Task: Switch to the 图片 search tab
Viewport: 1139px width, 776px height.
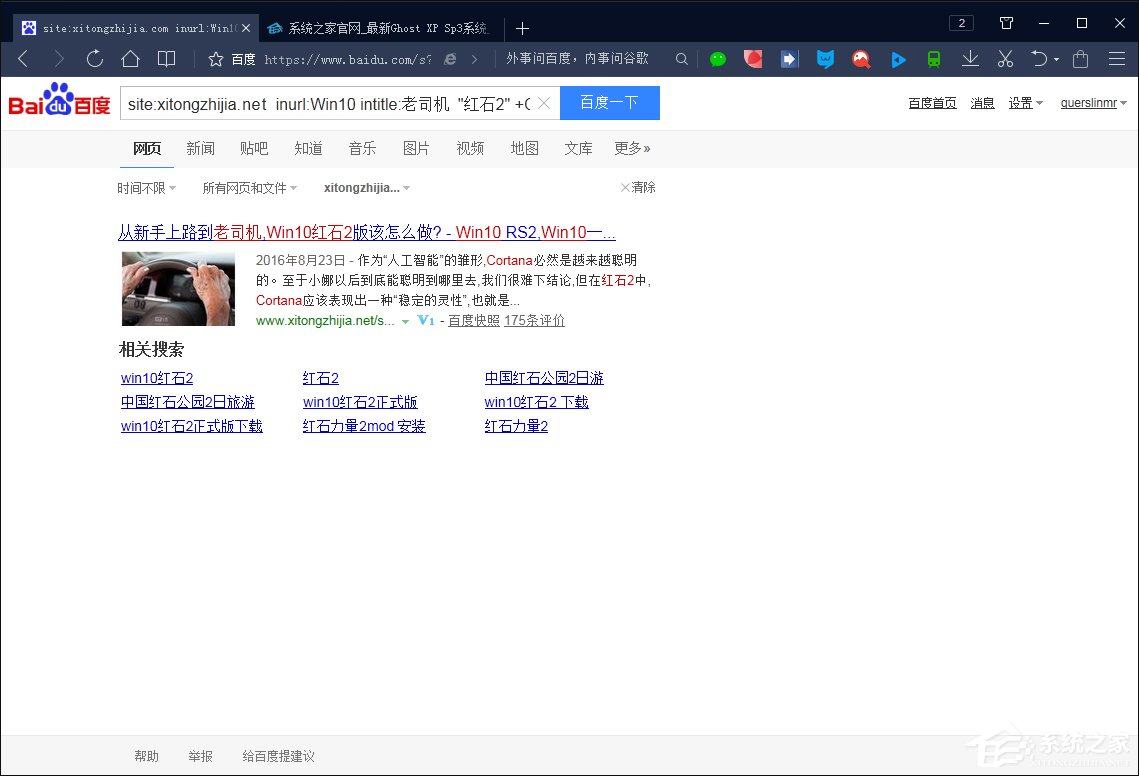Action: click(x=416, y=148)
